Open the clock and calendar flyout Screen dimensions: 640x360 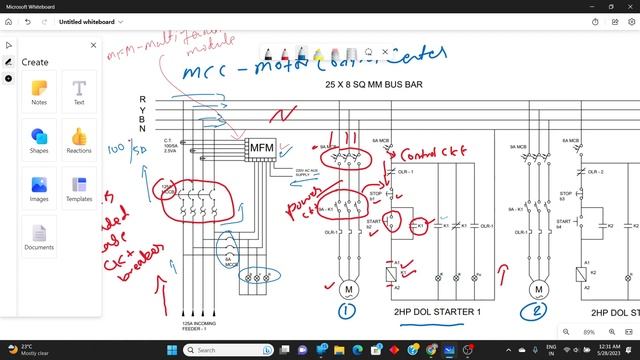click(609, 350)
